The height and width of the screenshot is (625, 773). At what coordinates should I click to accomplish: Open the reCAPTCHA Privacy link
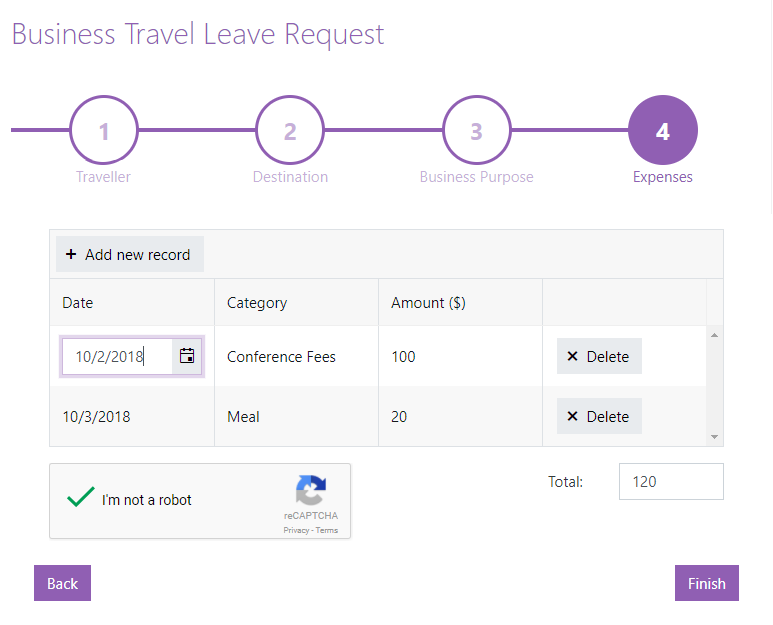click(x=295, y=530)
